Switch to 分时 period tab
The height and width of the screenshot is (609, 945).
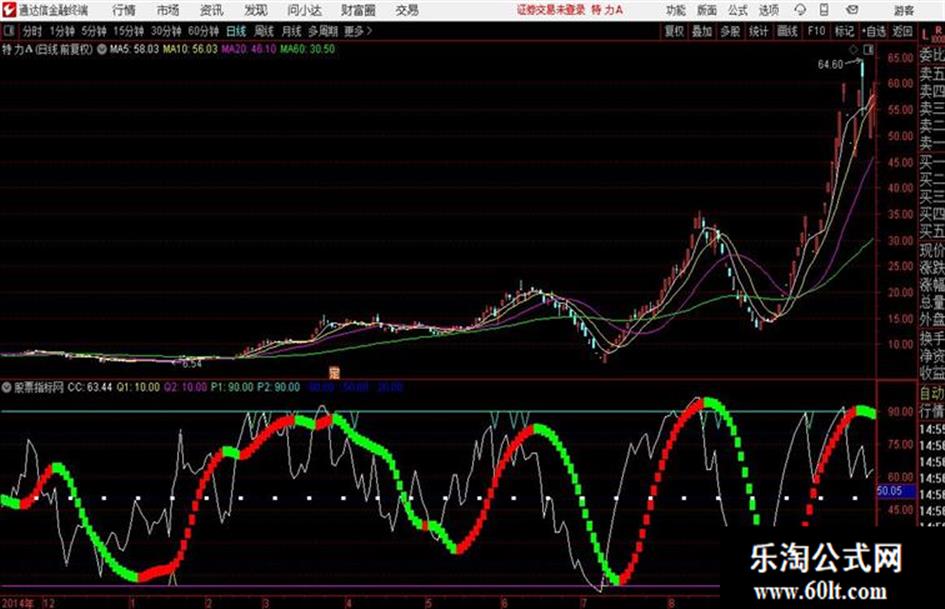point(32,31)
